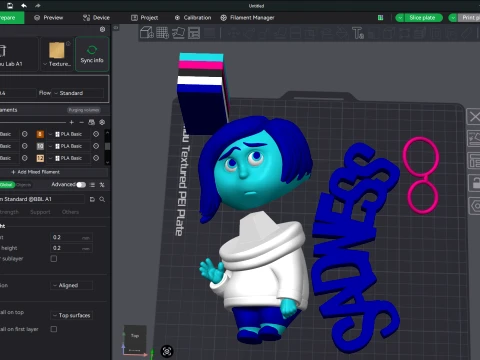This screenshot has height=360, width=480.
Task: Click the Top face of view cube
Action: tap(135, 336)
